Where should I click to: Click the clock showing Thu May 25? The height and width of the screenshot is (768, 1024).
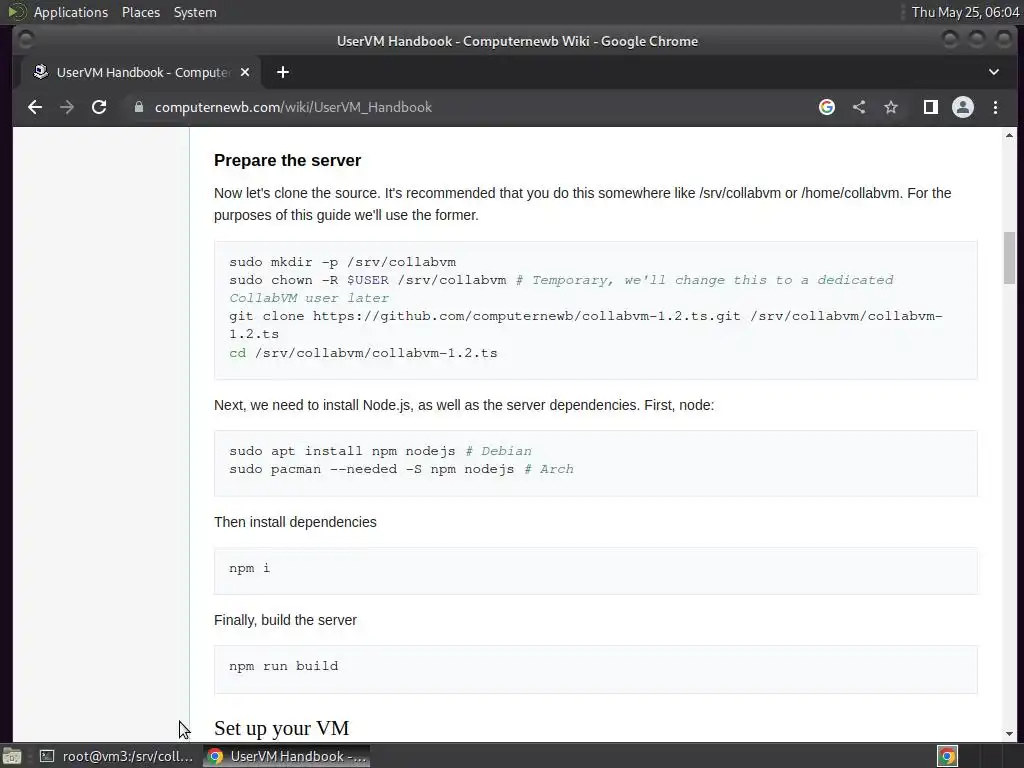pyautogui.click(x=965, y=12)
